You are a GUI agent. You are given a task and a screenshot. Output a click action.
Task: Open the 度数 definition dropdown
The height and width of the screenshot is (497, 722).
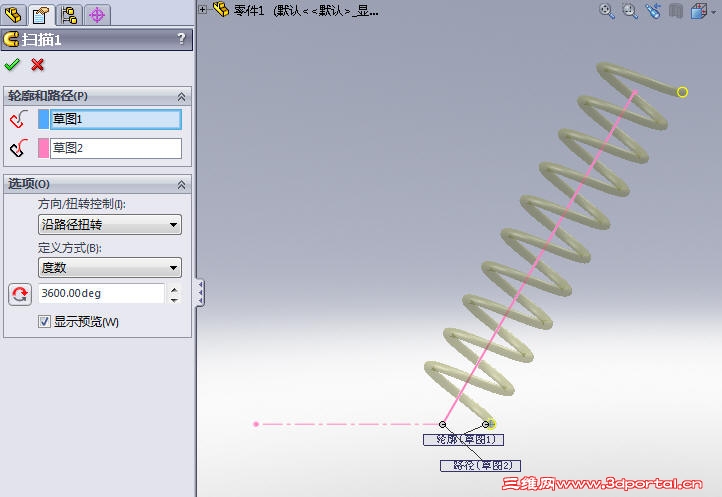tap(110, 267)
